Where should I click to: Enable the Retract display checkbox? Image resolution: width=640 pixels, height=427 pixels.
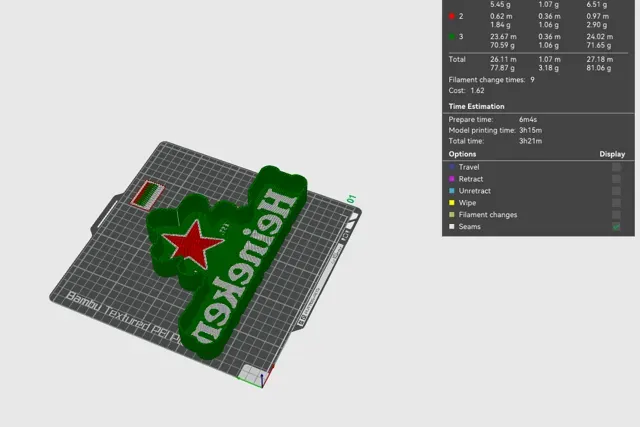(616, 179)
